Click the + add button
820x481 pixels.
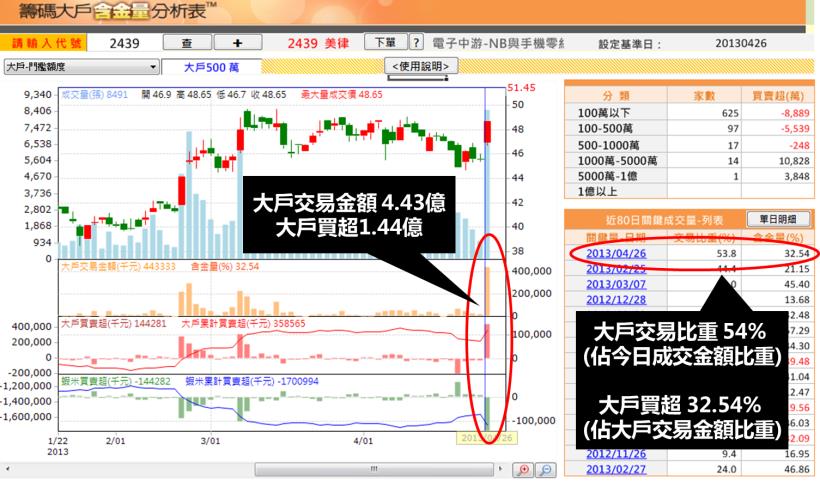pyautogui.click(x=238, y=43)
